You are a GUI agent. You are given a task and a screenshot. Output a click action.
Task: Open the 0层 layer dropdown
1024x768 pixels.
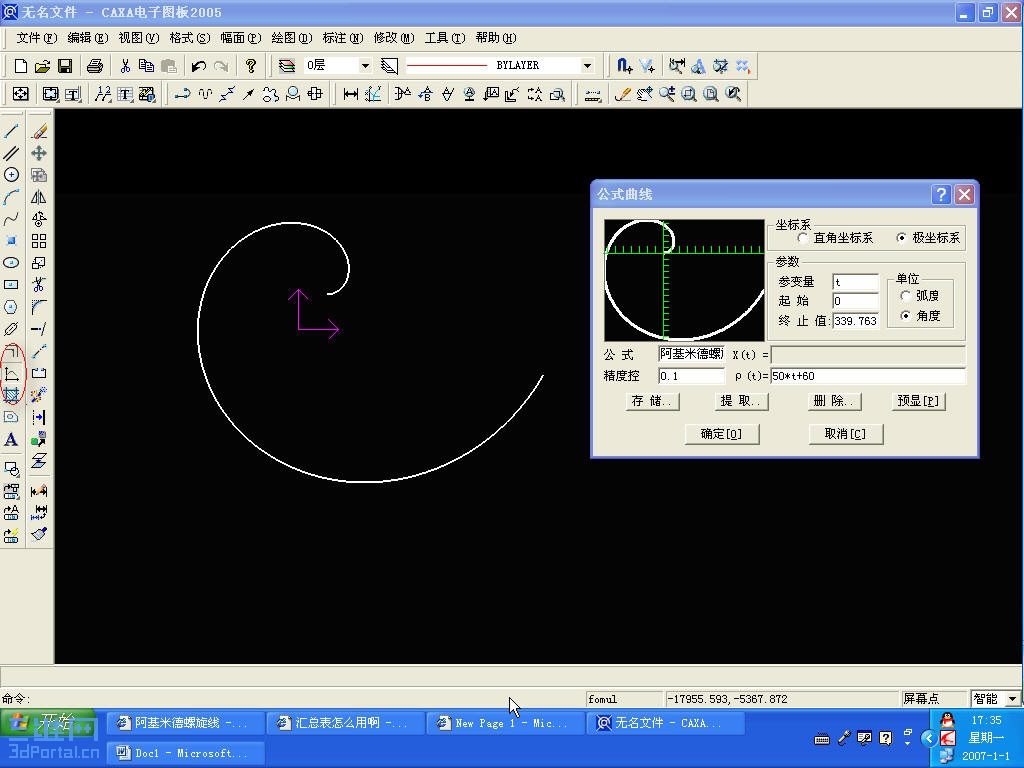[365, 66]
